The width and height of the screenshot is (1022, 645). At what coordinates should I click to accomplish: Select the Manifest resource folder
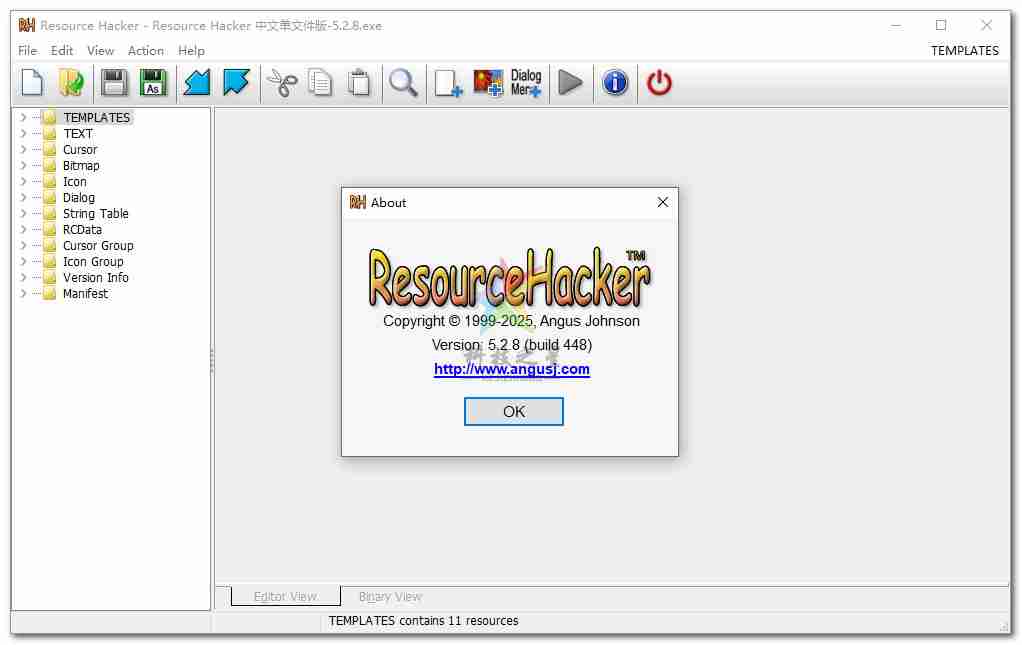coord(84,293)
